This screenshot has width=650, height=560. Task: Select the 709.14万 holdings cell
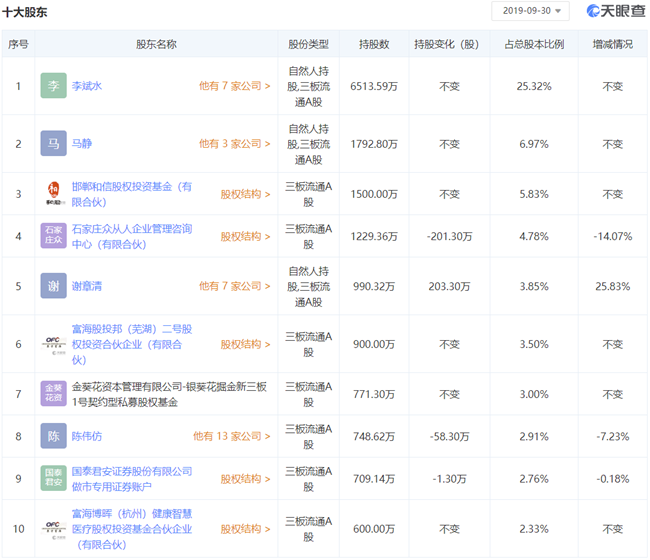pyautogui.click(x=374, y=479)
